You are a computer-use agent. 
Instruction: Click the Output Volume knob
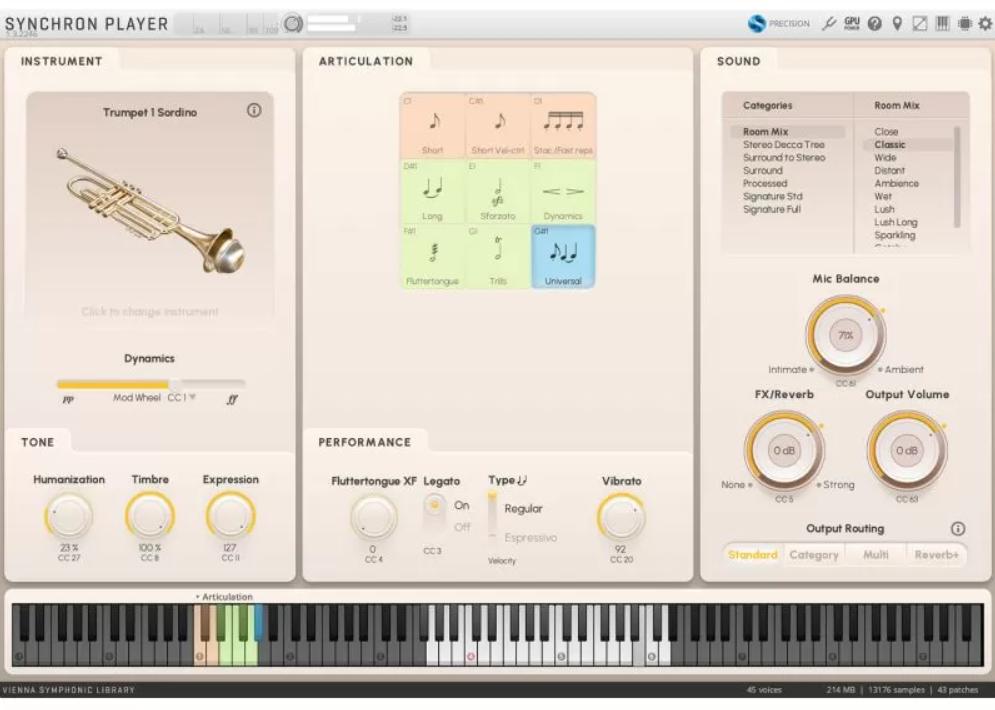click(907, 450)
